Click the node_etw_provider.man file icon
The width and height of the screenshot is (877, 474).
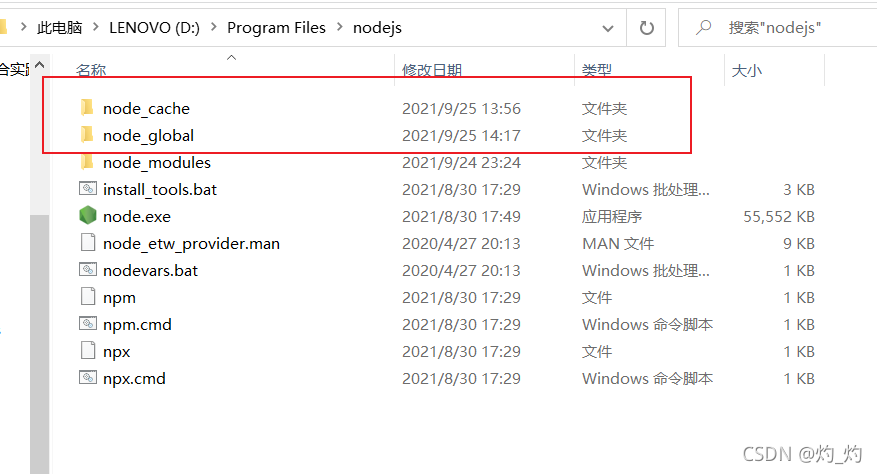point(88,242)
